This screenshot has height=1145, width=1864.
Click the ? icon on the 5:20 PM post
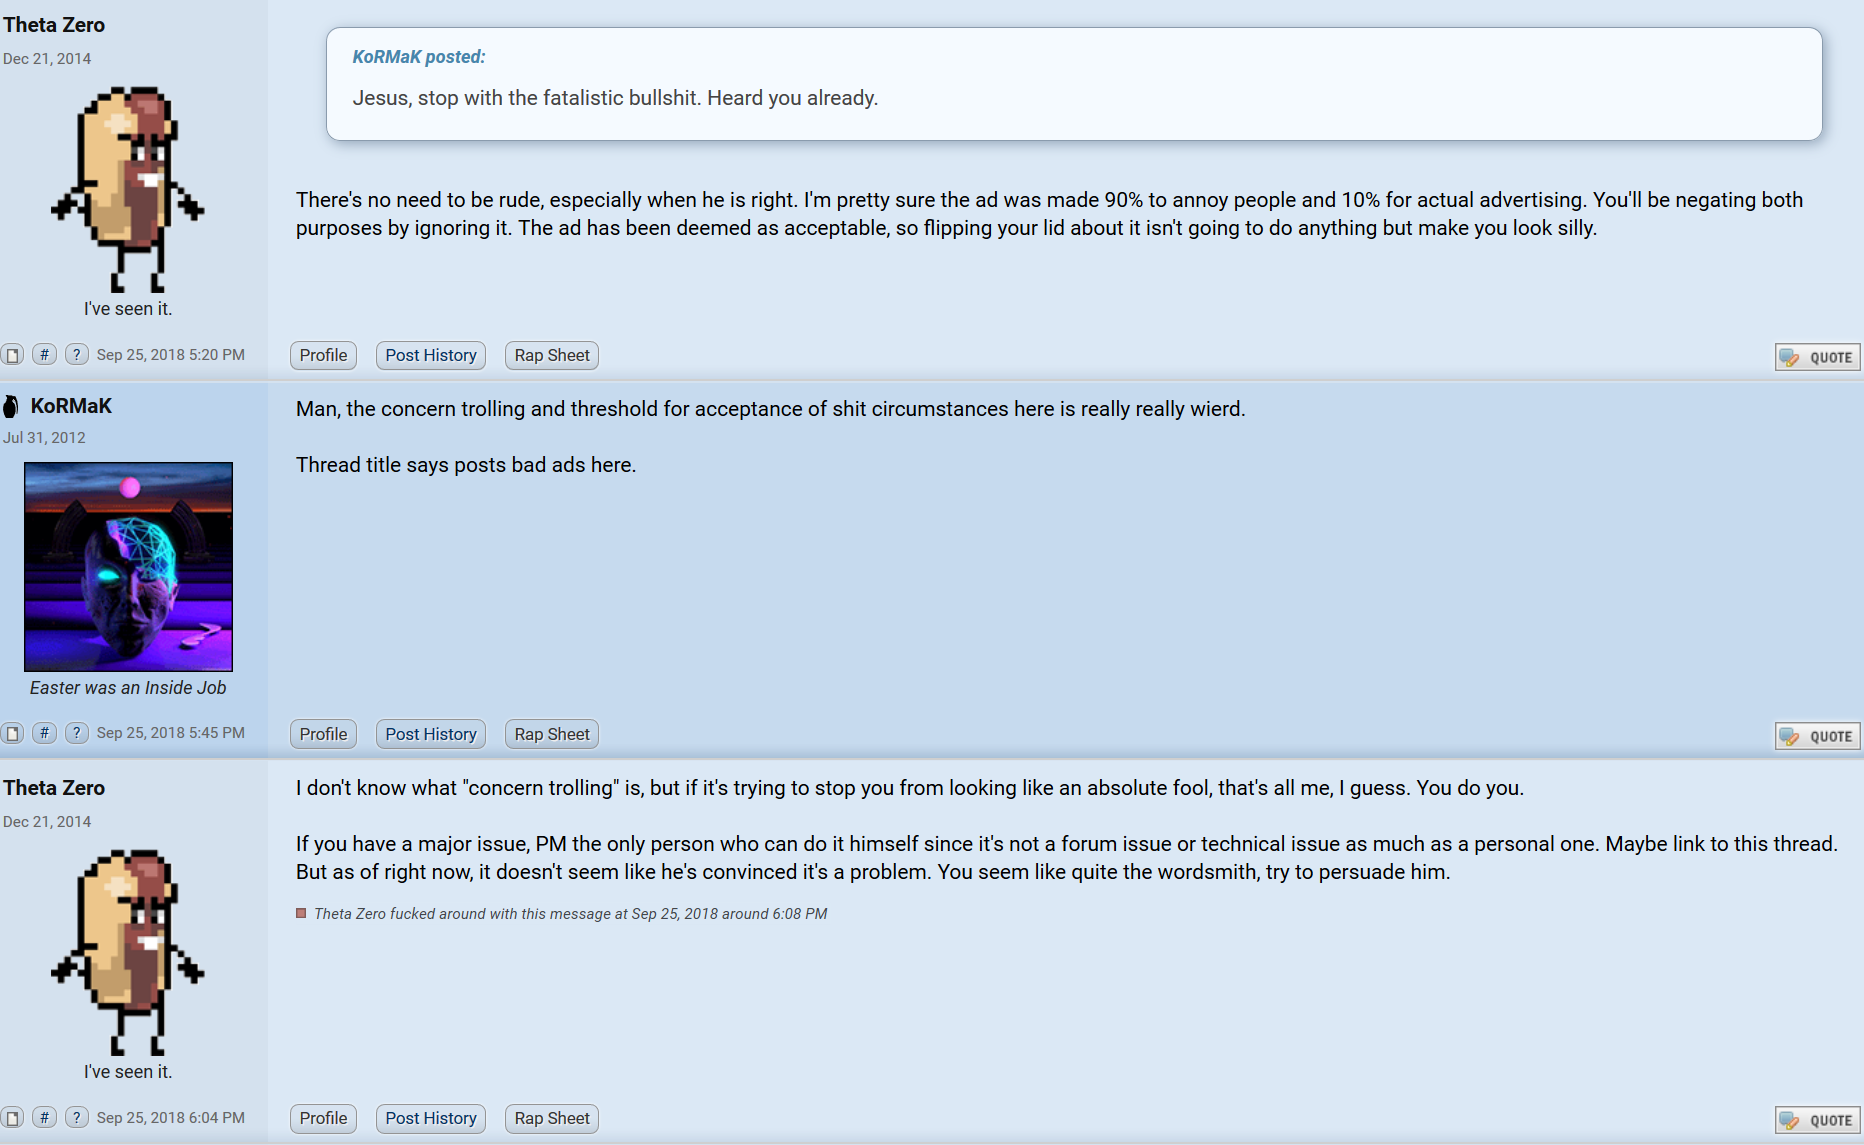pyautogui.click(x=76, y=355)
